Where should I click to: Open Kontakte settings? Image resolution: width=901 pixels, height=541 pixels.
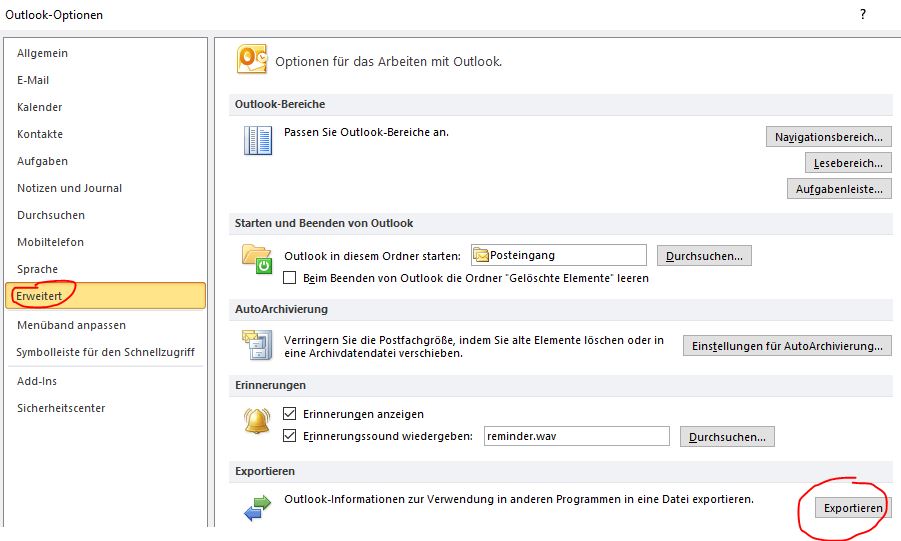[40, 134]
